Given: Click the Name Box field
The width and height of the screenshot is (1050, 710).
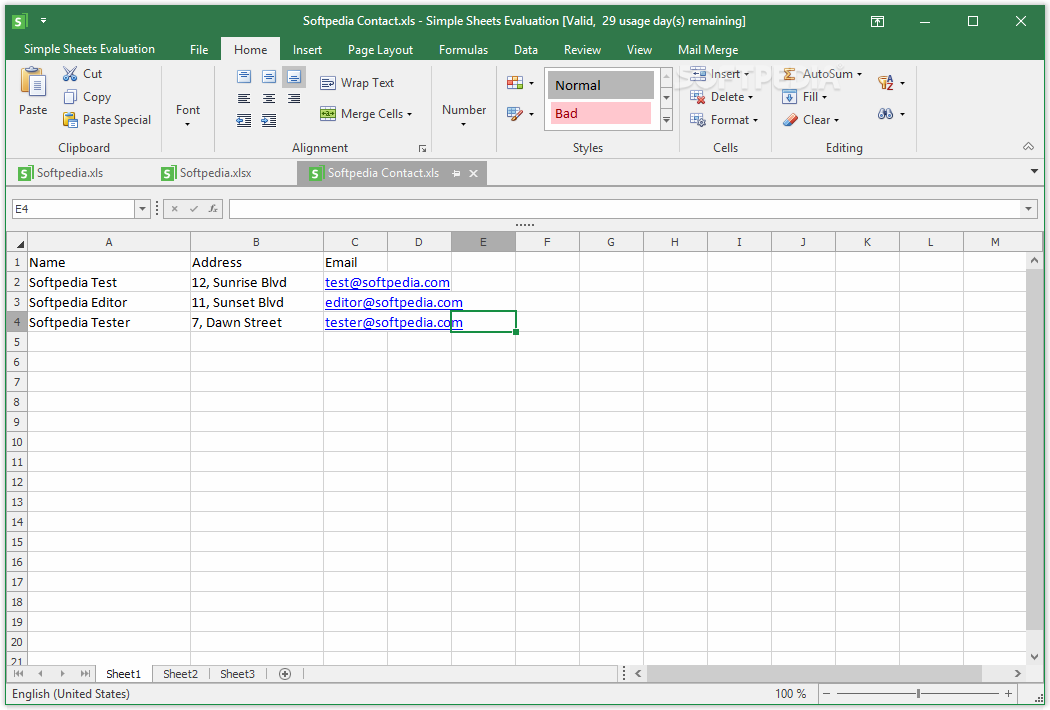Looking at the screenshot, I should click(x=74, y=209).
